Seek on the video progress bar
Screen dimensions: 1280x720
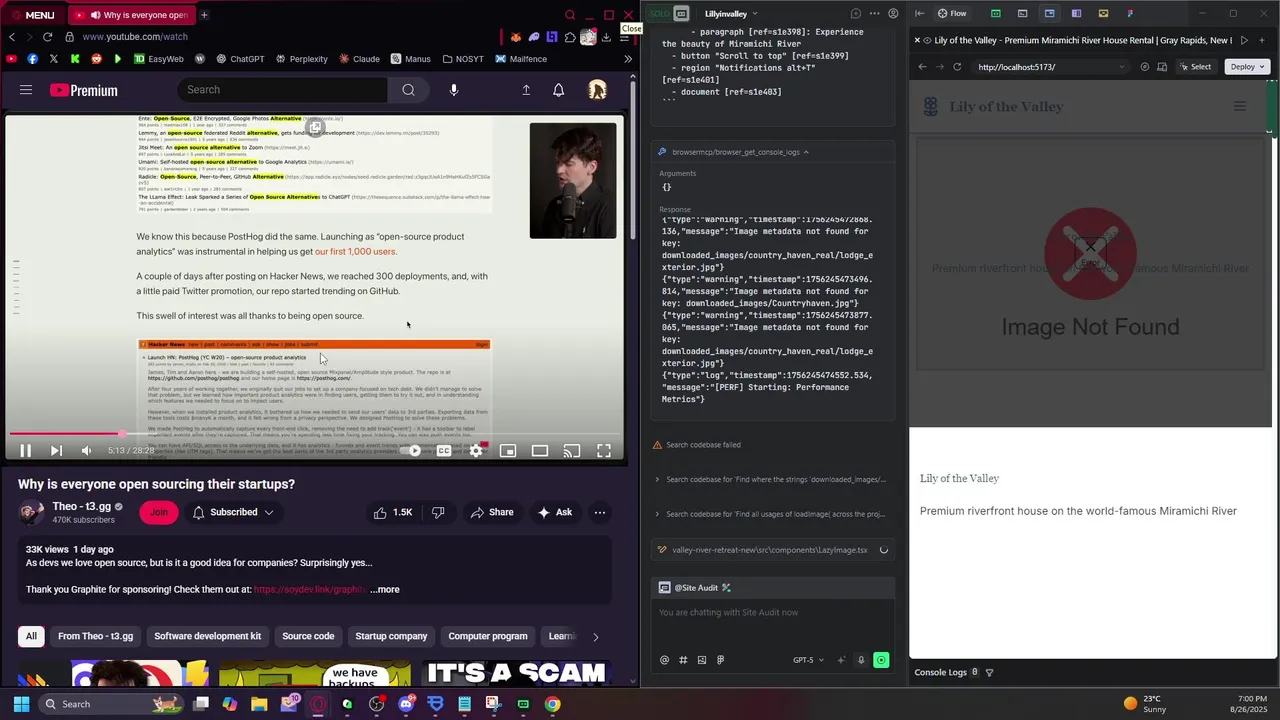pyautogui.click(x=315, y=434)
